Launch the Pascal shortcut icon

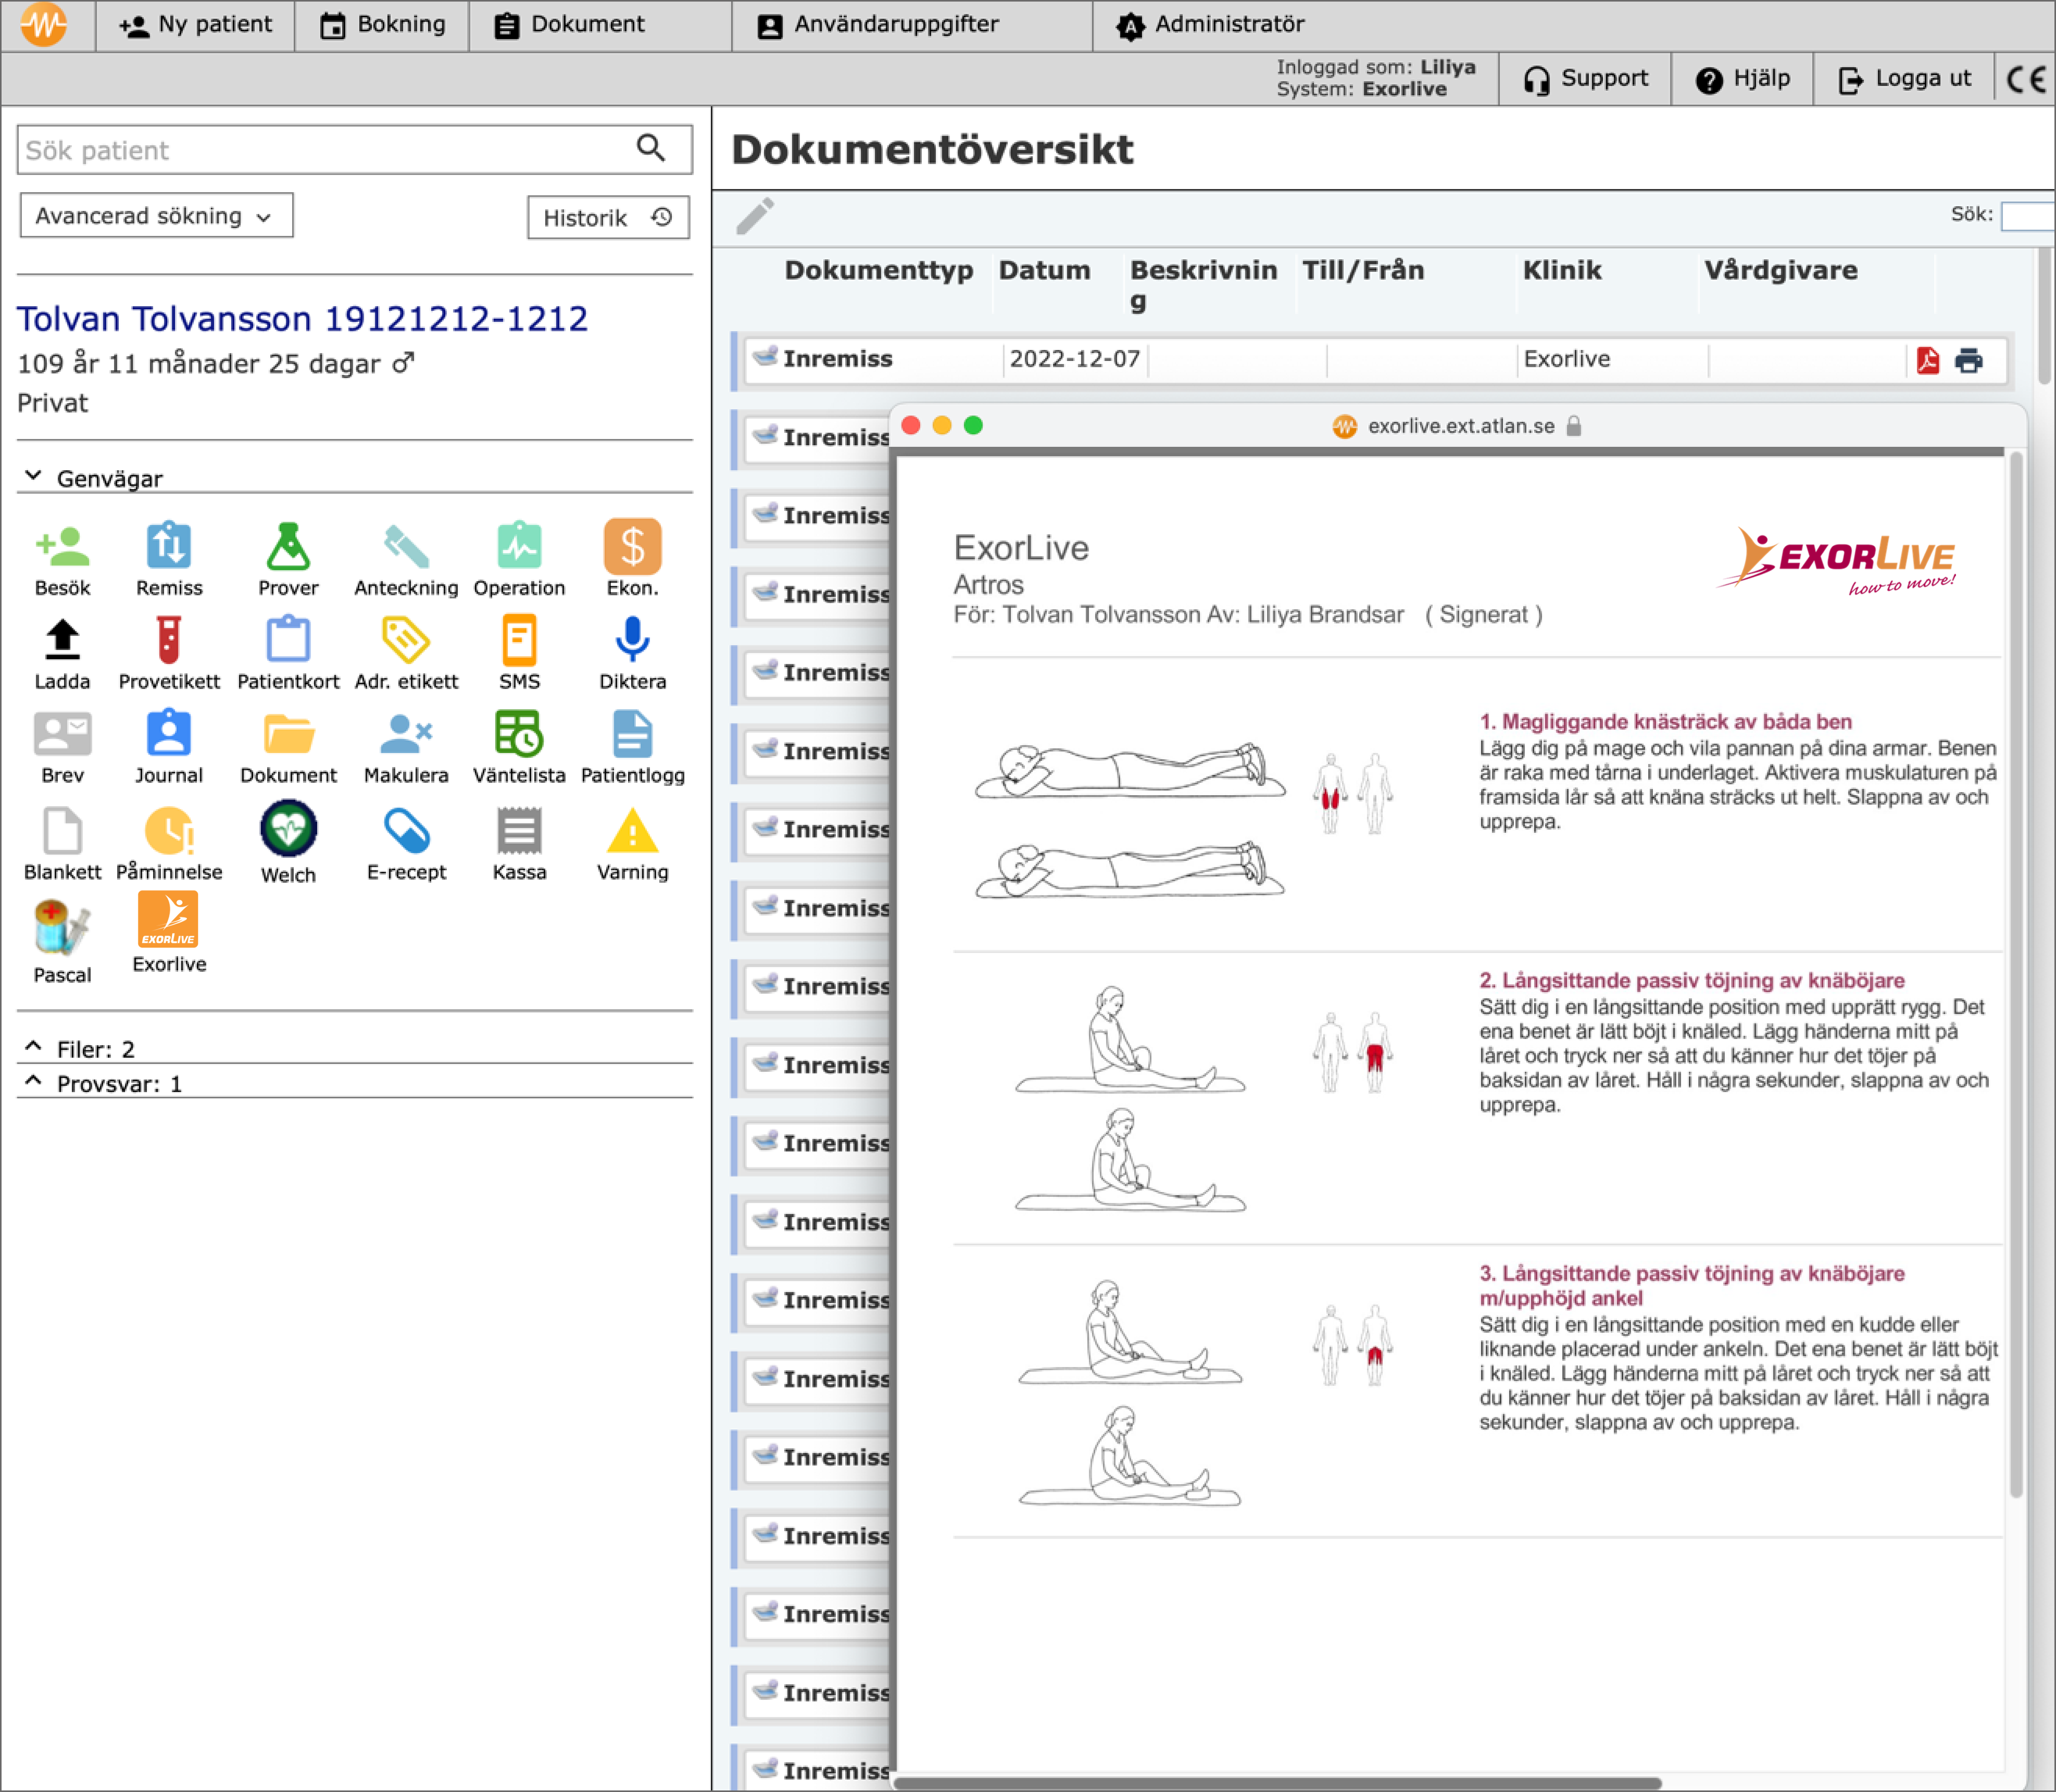(x=62, y=927)
